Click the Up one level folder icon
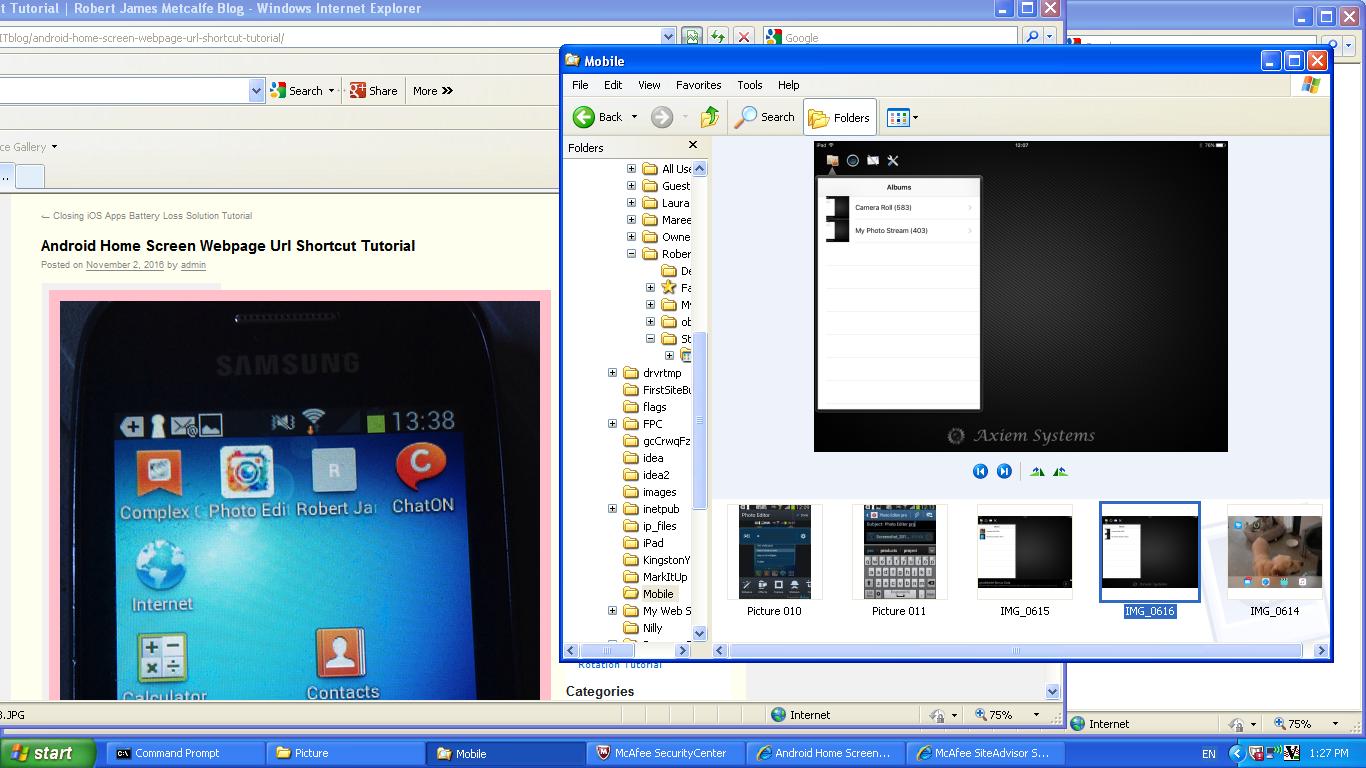This screenshot has height=768, width=1366. [710, 117]
